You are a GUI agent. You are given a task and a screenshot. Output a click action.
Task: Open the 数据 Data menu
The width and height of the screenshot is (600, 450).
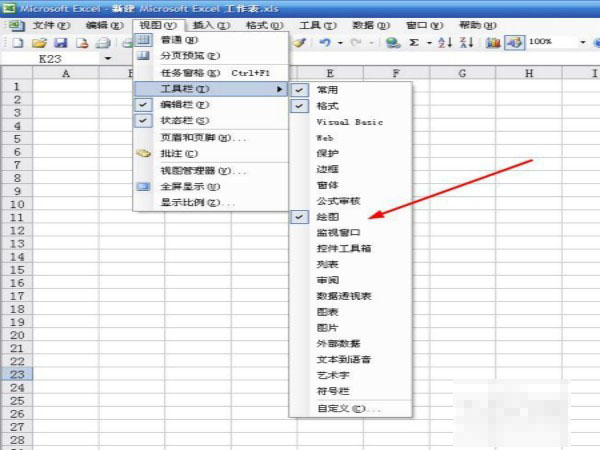pyautogui.click(x=371, y=26)
